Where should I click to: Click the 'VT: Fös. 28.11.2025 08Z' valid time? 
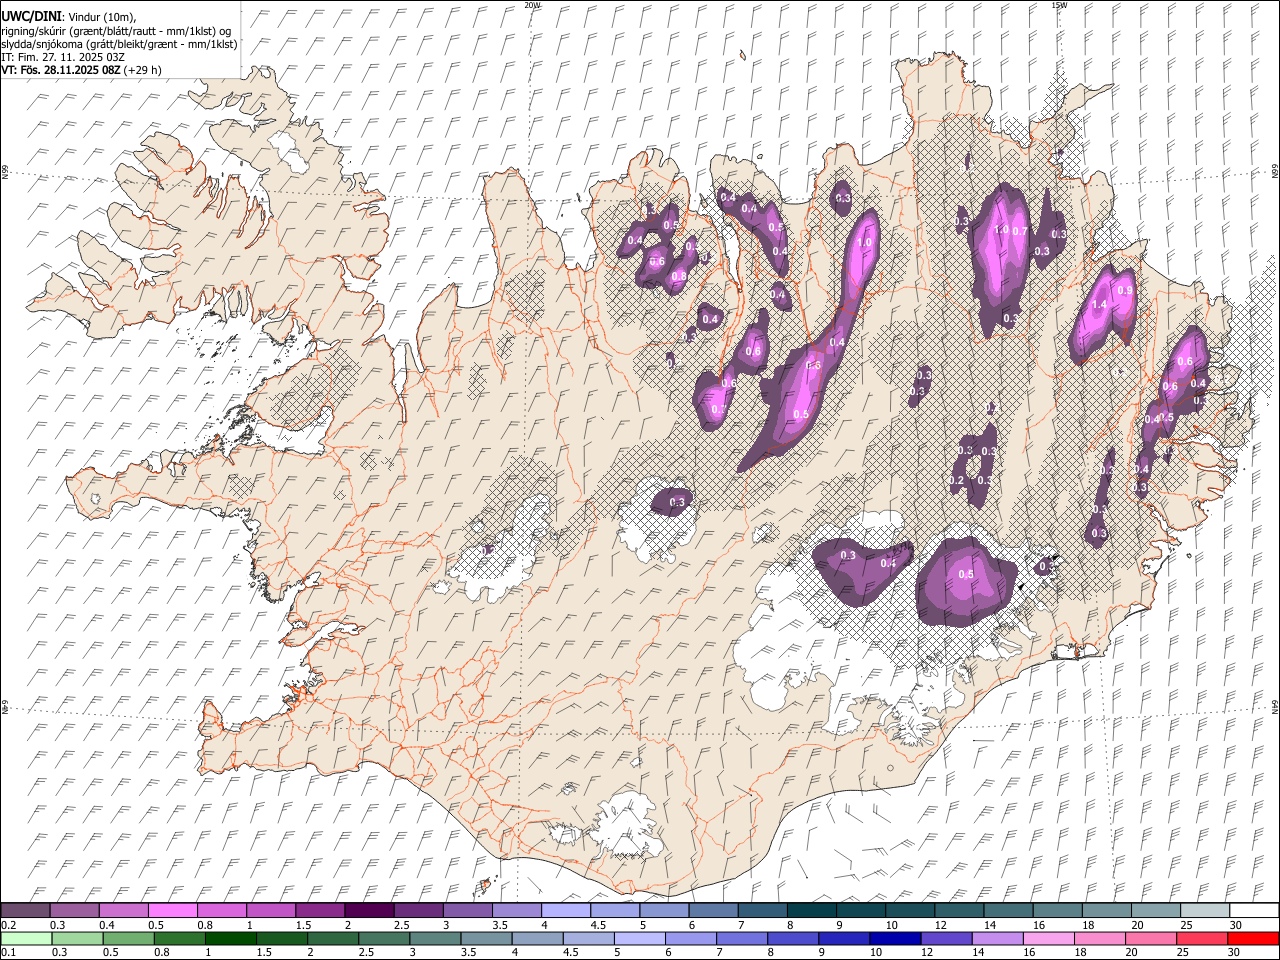click(61, 70)
